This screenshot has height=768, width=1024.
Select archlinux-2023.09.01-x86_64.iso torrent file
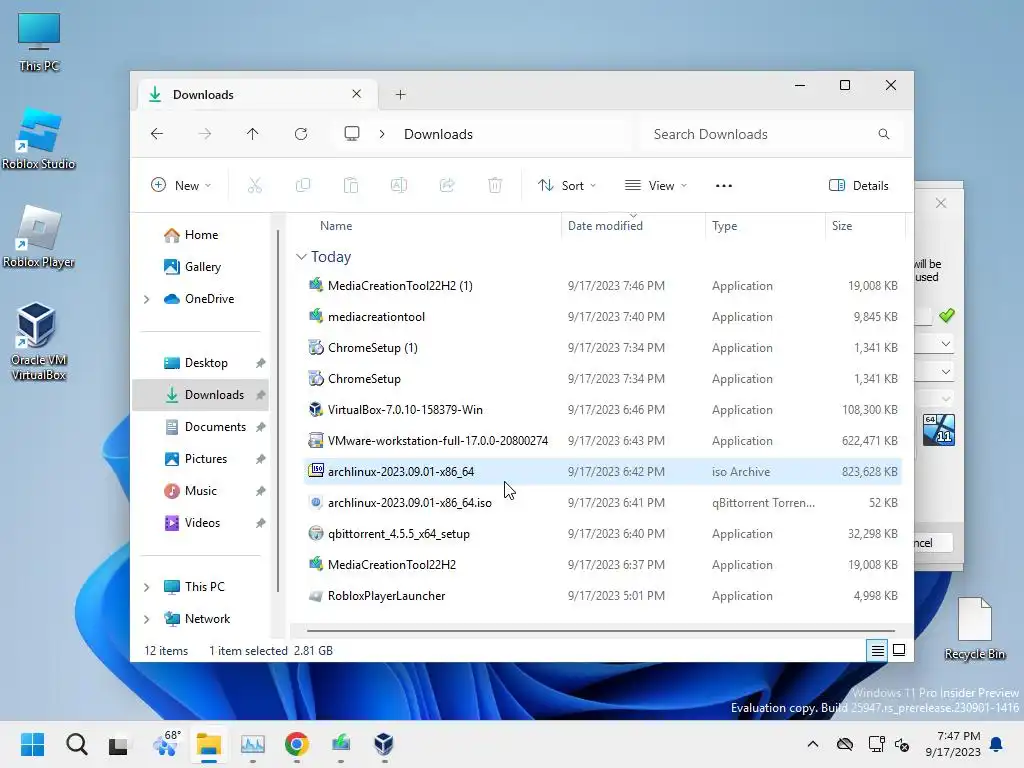(x=602, y=503)
